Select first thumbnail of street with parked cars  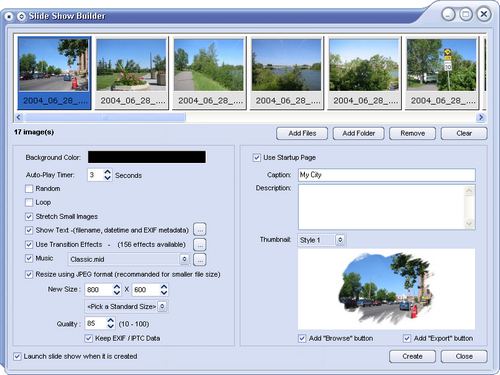pyautogui.click(x=54, y=73)
